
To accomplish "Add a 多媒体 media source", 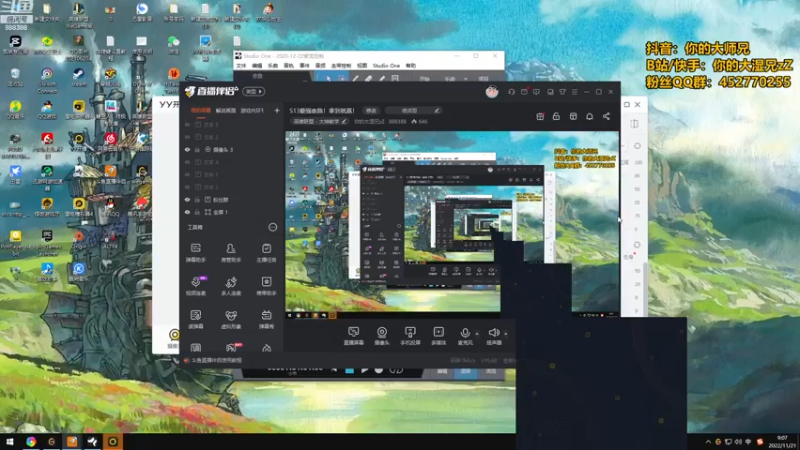I will tap(438, 336).
